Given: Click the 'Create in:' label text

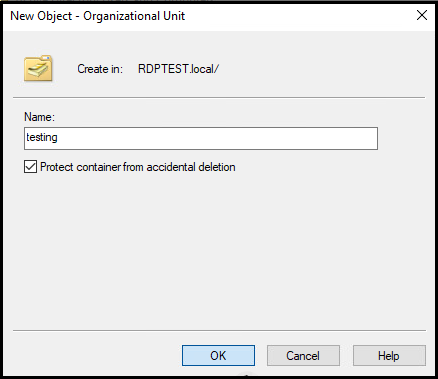Looking at the screenshot, I should (100, 69).
